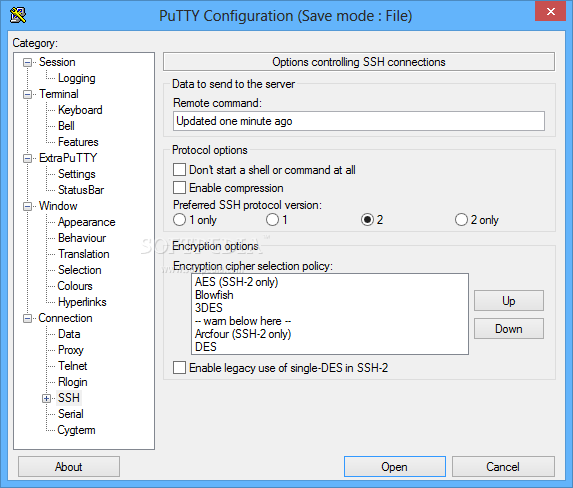Collapse the ExtraPuTTY tree node
The width and height of the screenshot is (573, 488).
[27, 159]
